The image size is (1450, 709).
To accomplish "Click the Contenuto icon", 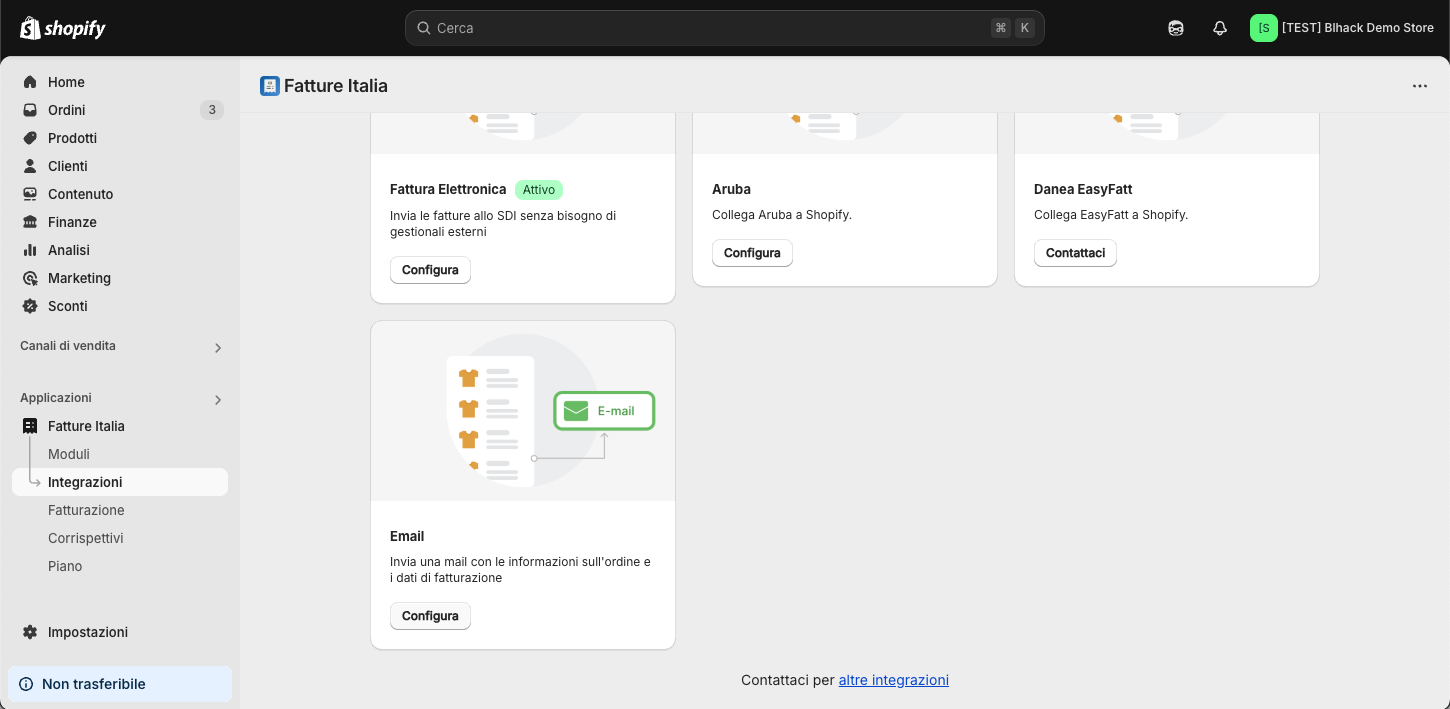I will coord(30,194).
